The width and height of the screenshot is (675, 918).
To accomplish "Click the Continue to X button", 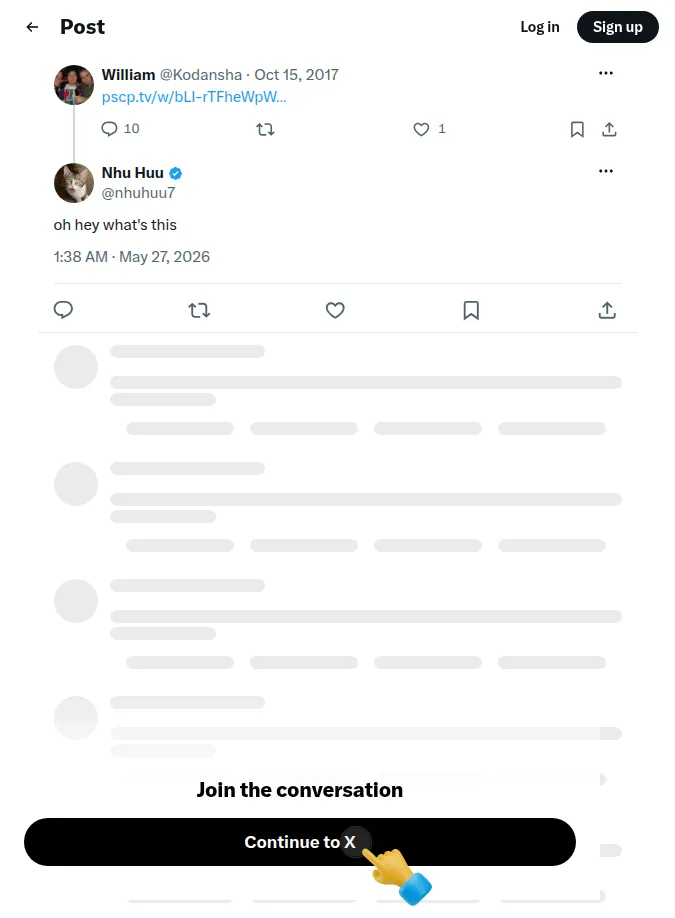I will (x=300, y=842).
